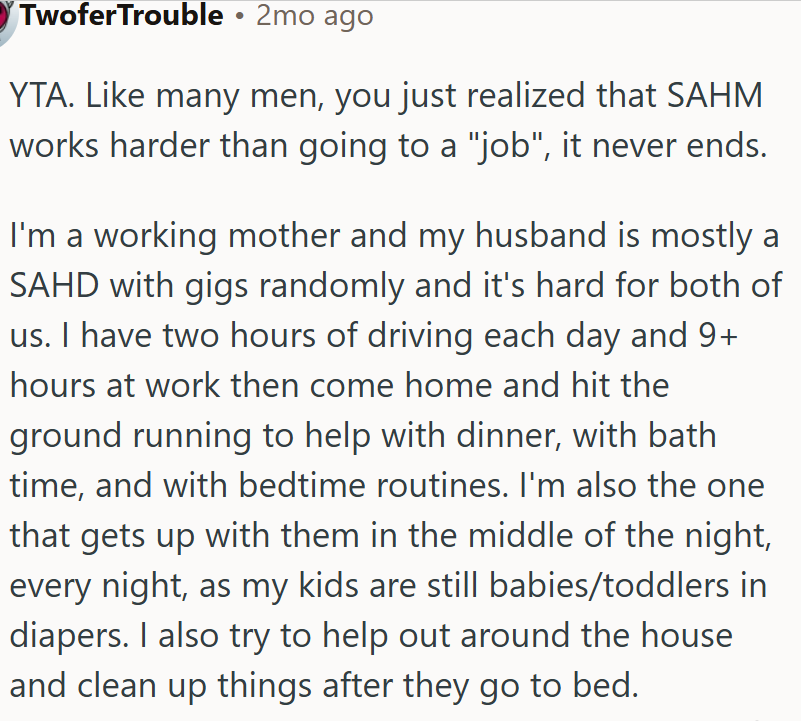Click "I'm a working mother" sentence start
801x721 pixels.
point(175,236)
